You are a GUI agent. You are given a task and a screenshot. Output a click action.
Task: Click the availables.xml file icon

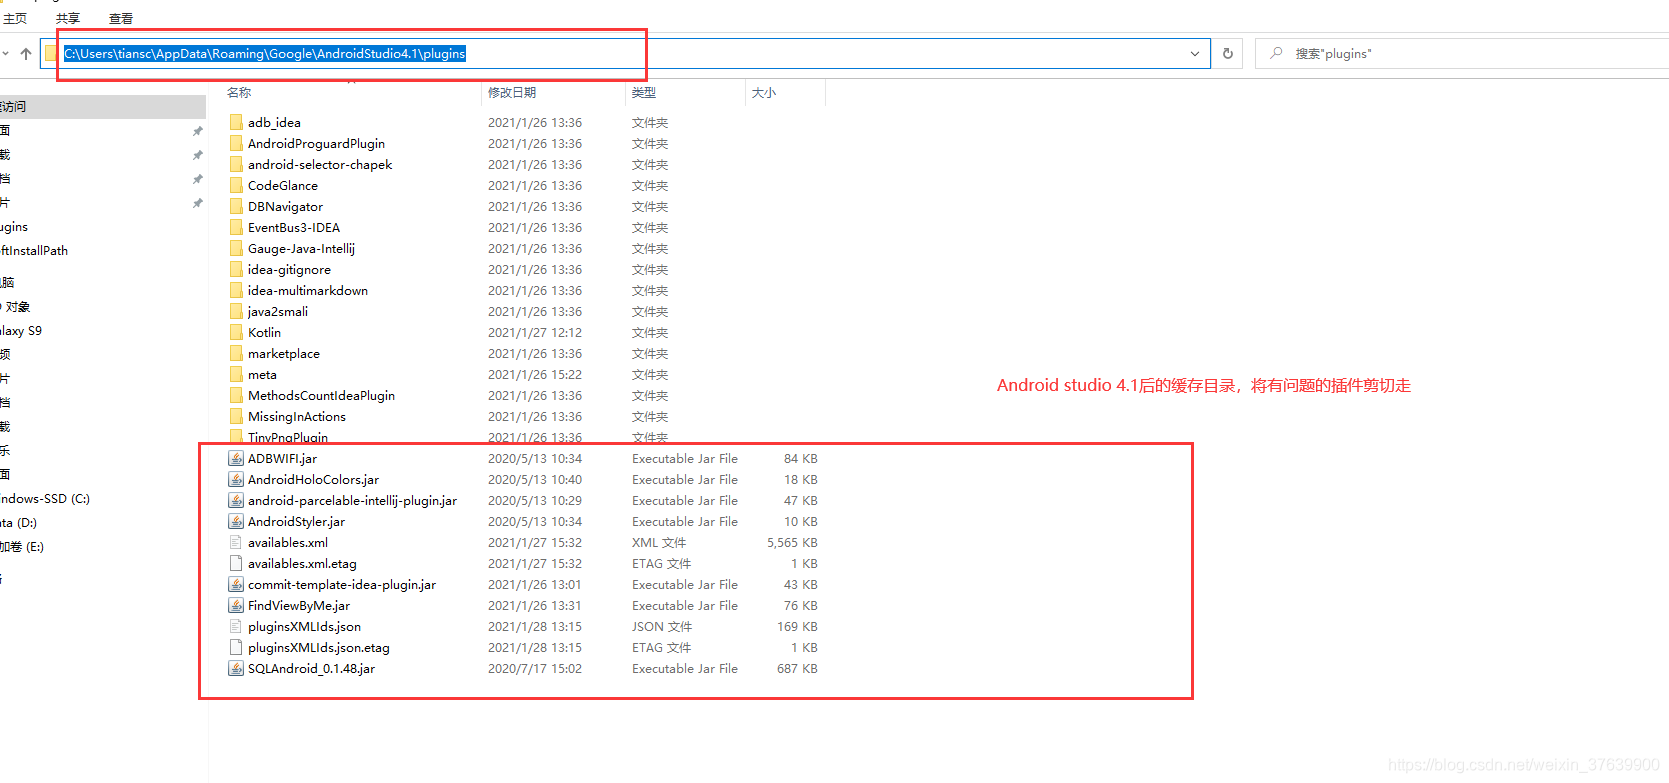click(236, 542)
